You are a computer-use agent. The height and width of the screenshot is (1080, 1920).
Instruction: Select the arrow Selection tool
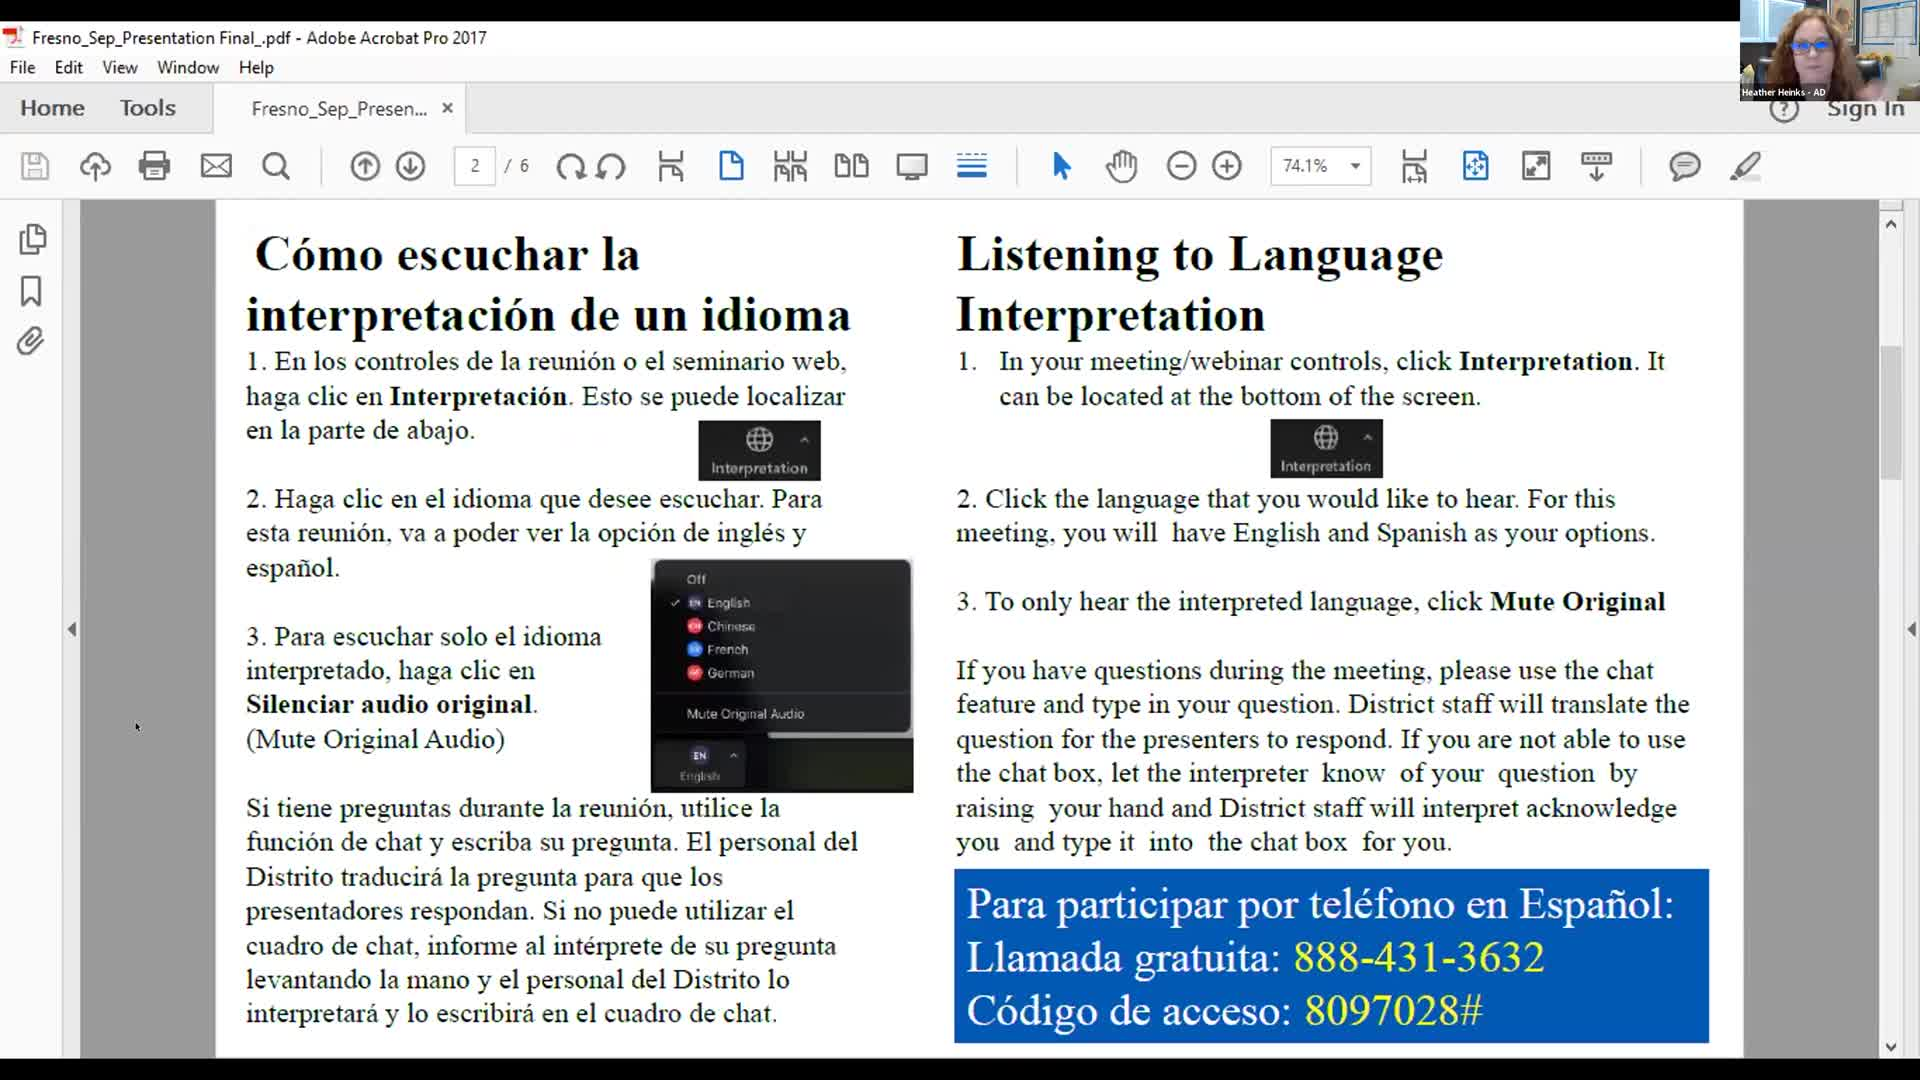click(1062, 166)
